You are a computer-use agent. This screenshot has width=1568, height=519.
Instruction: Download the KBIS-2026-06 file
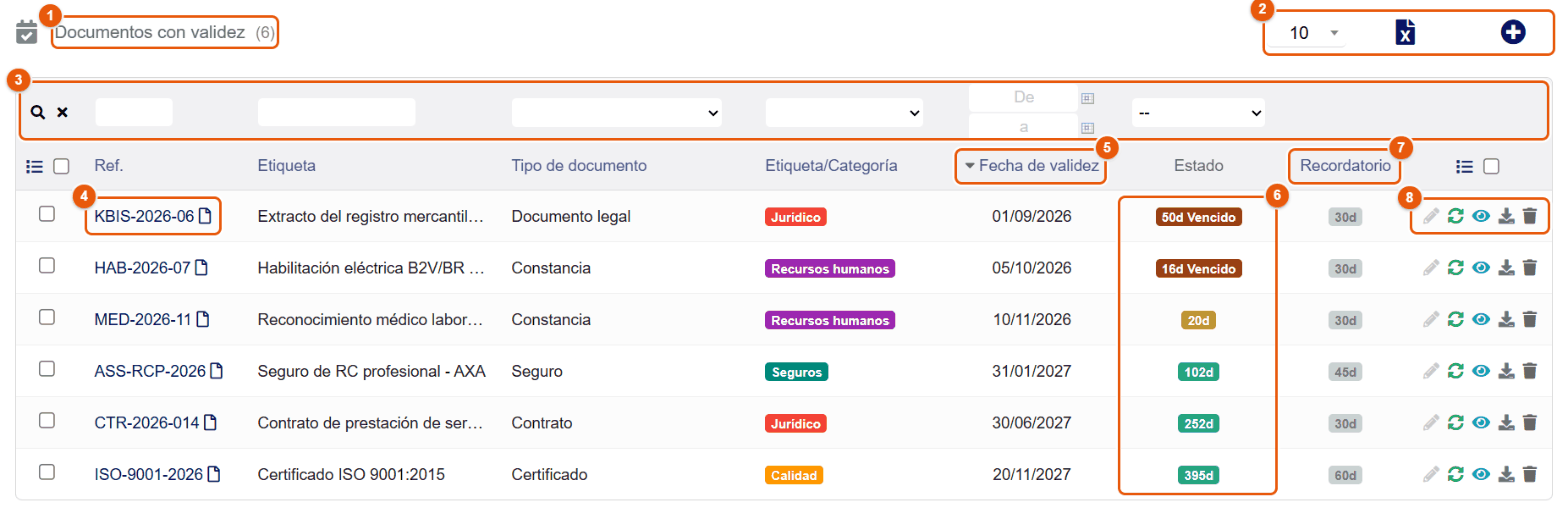pyautogui.click(x=1507, y=216)
